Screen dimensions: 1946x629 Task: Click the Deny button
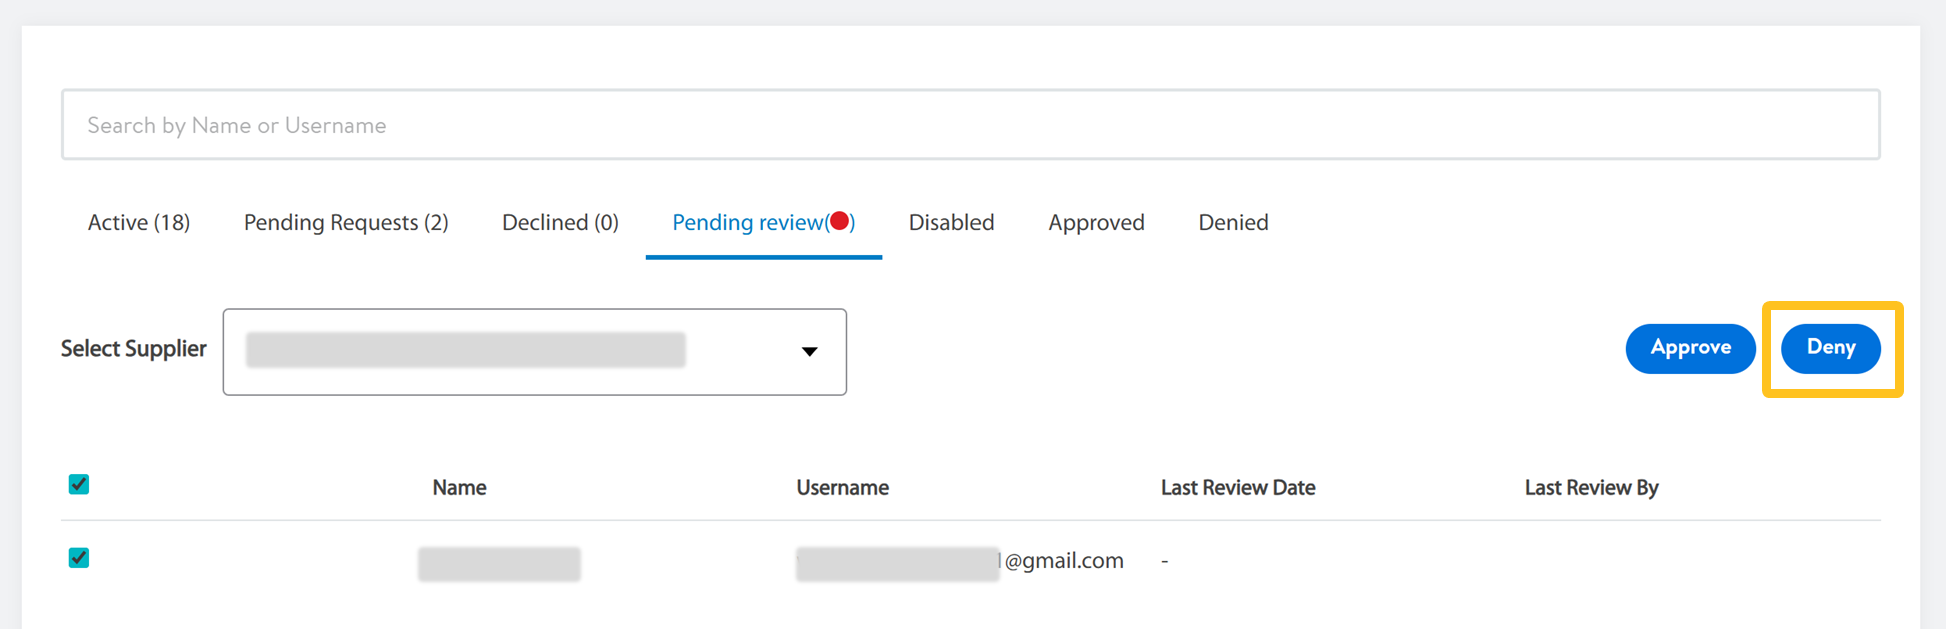point(1830,348)
